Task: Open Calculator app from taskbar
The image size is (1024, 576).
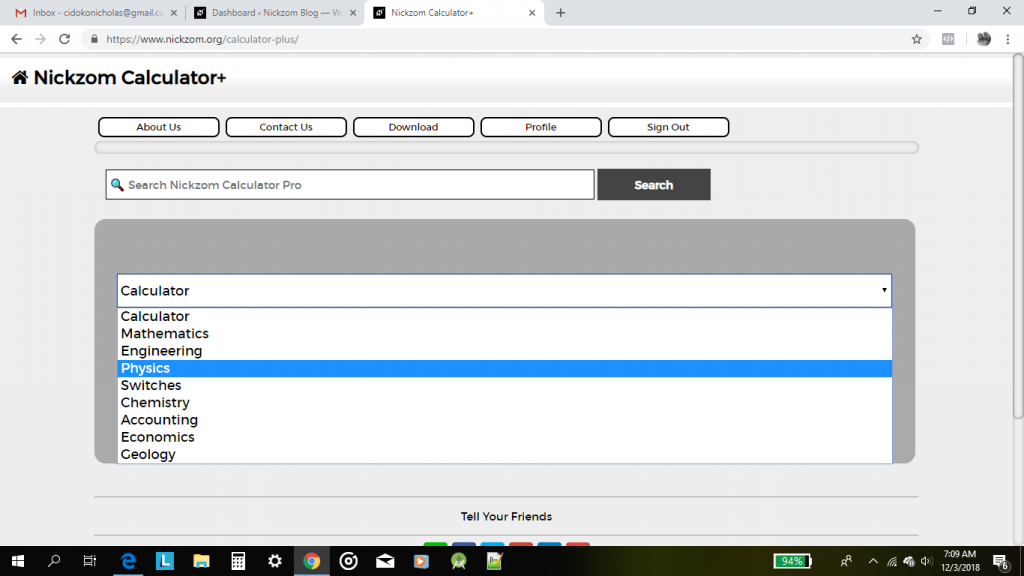Action: 238,561
